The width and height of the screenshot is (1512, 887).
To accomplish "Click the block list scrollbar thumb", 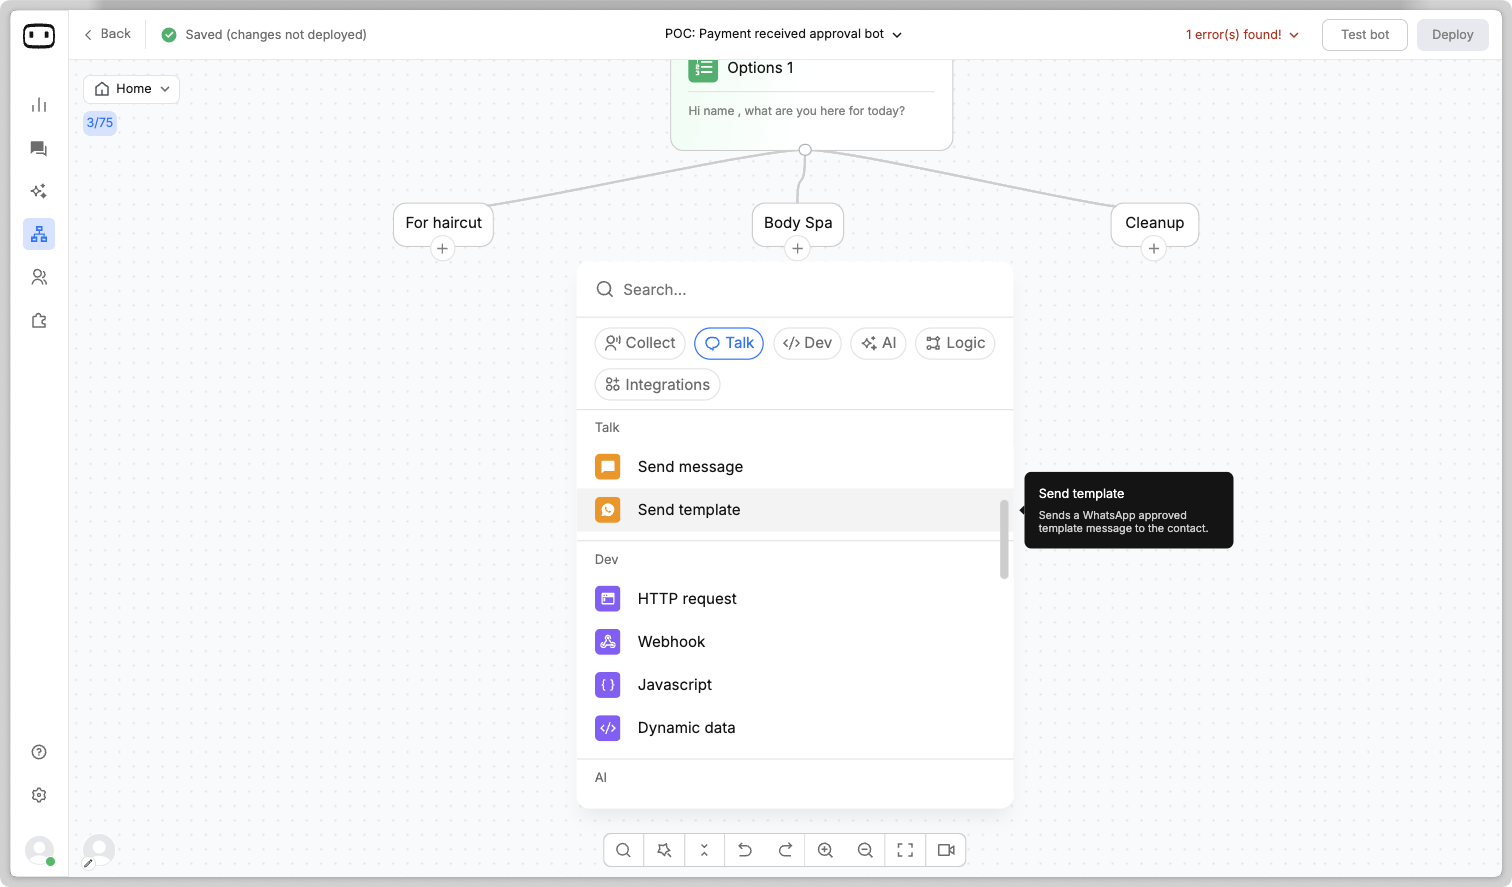I will pyautogui.click(x=1004, y=540).
